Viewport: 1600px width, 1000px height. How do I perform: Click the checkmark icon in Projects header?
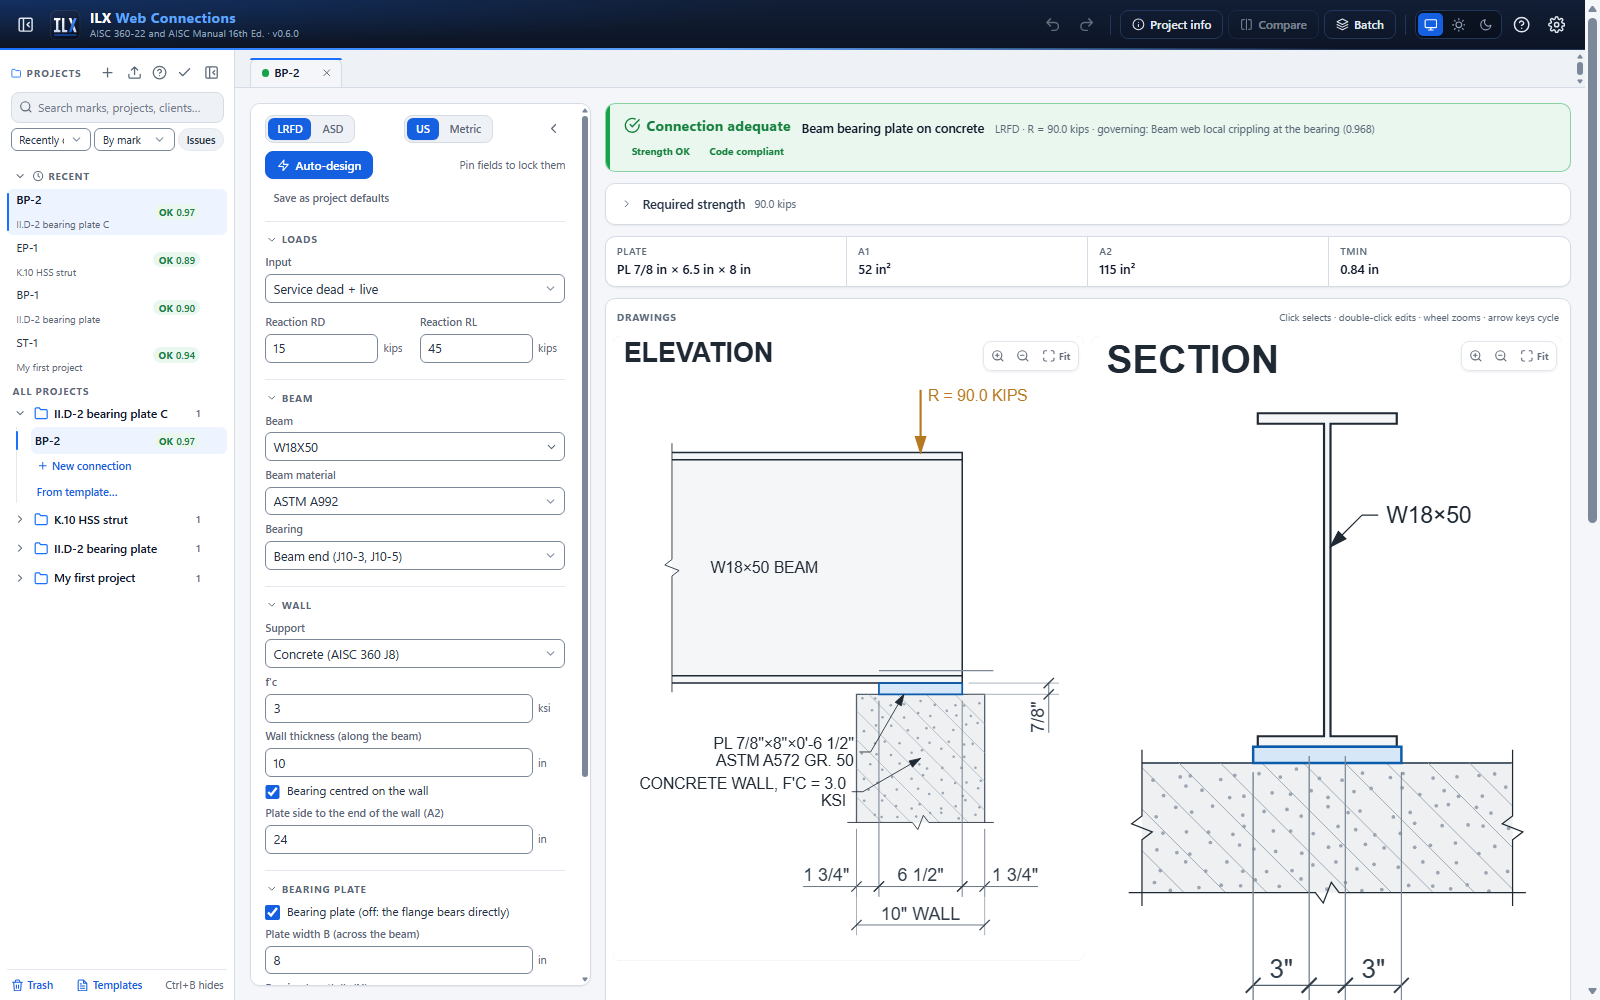coord(184,73)
